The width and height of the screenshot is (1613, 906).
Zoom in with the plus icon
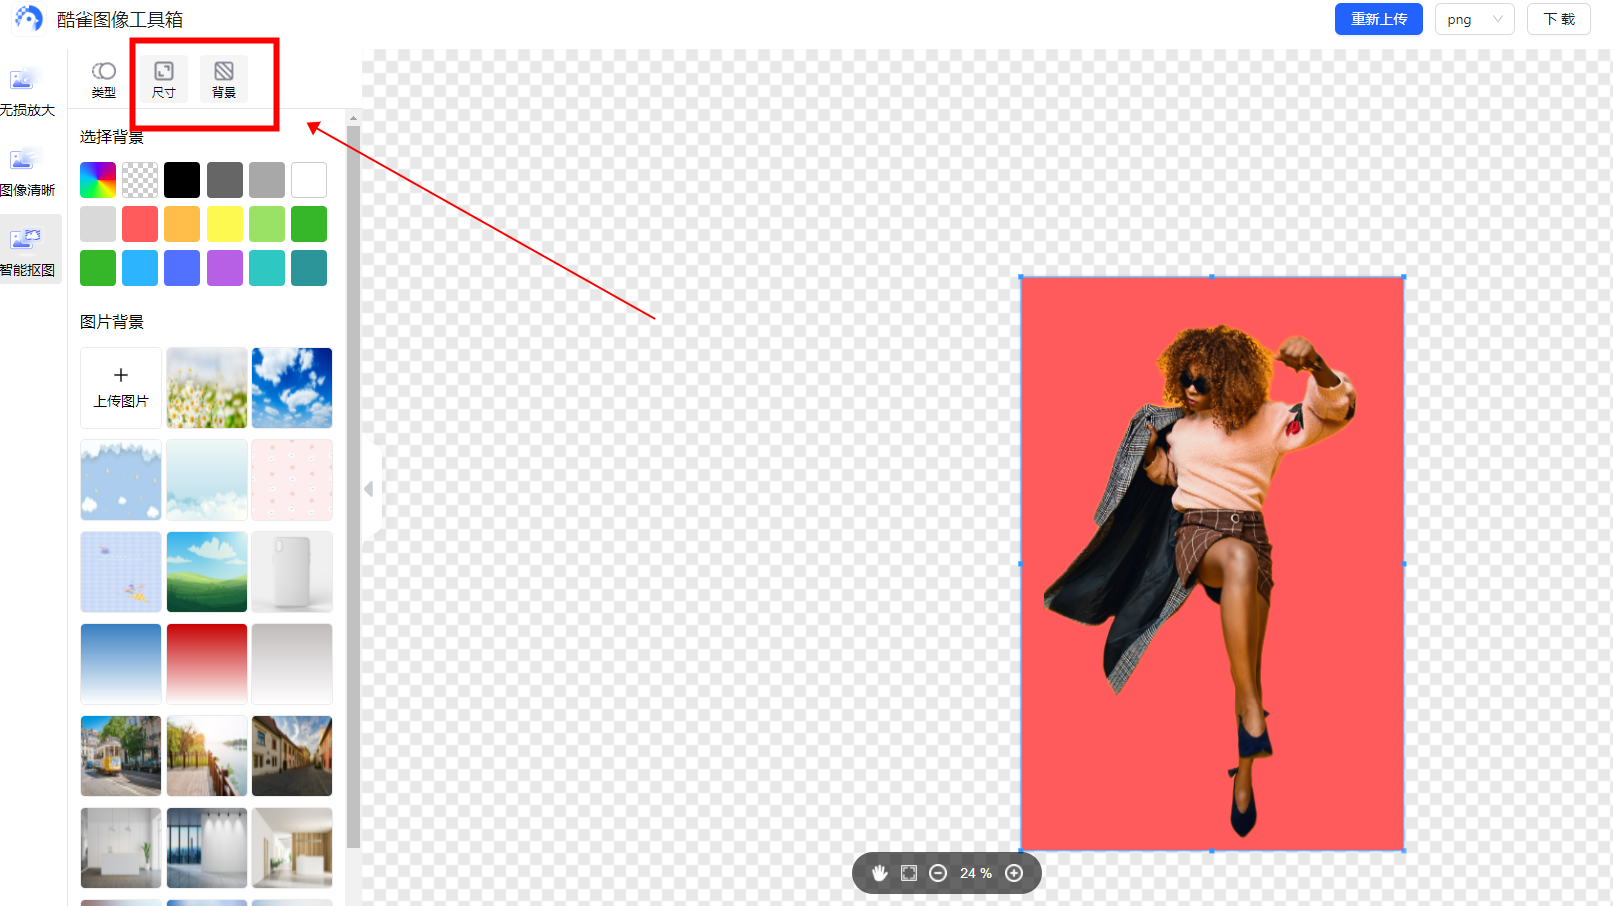click(x=1014, y=873)
